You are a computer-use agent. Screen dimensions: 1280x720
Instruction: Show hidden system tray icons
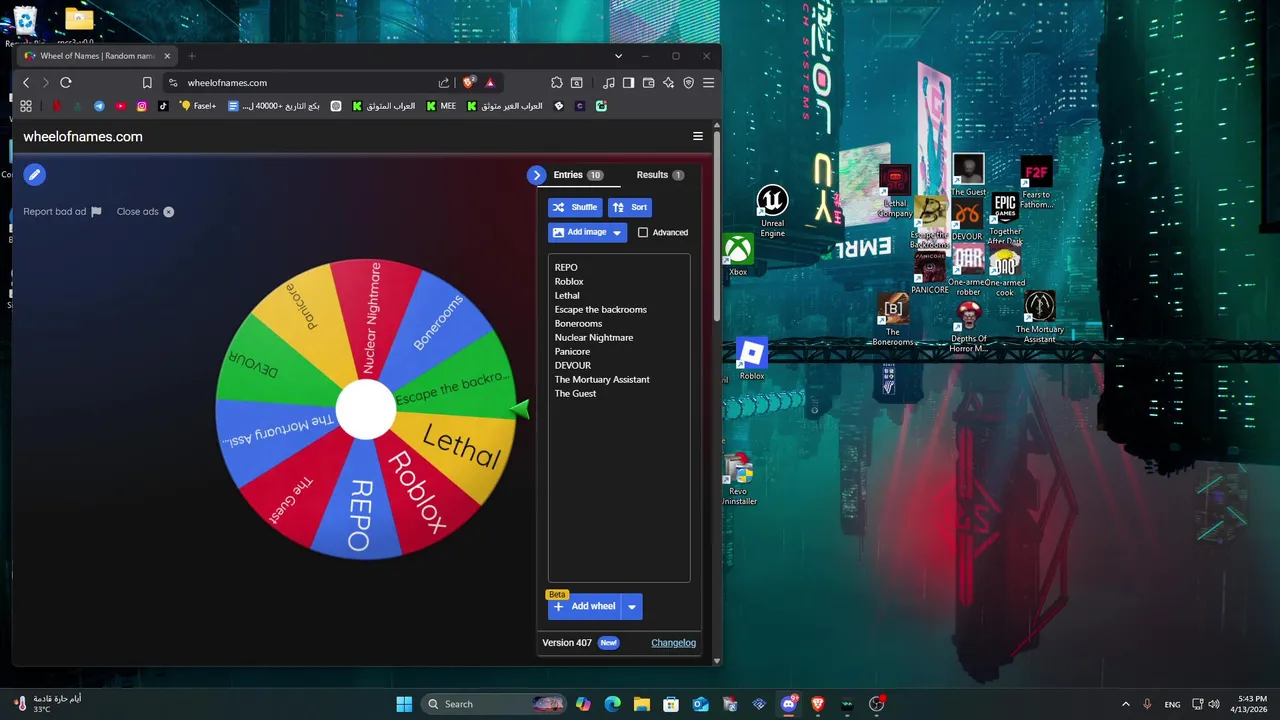(x=1125, y=704)
